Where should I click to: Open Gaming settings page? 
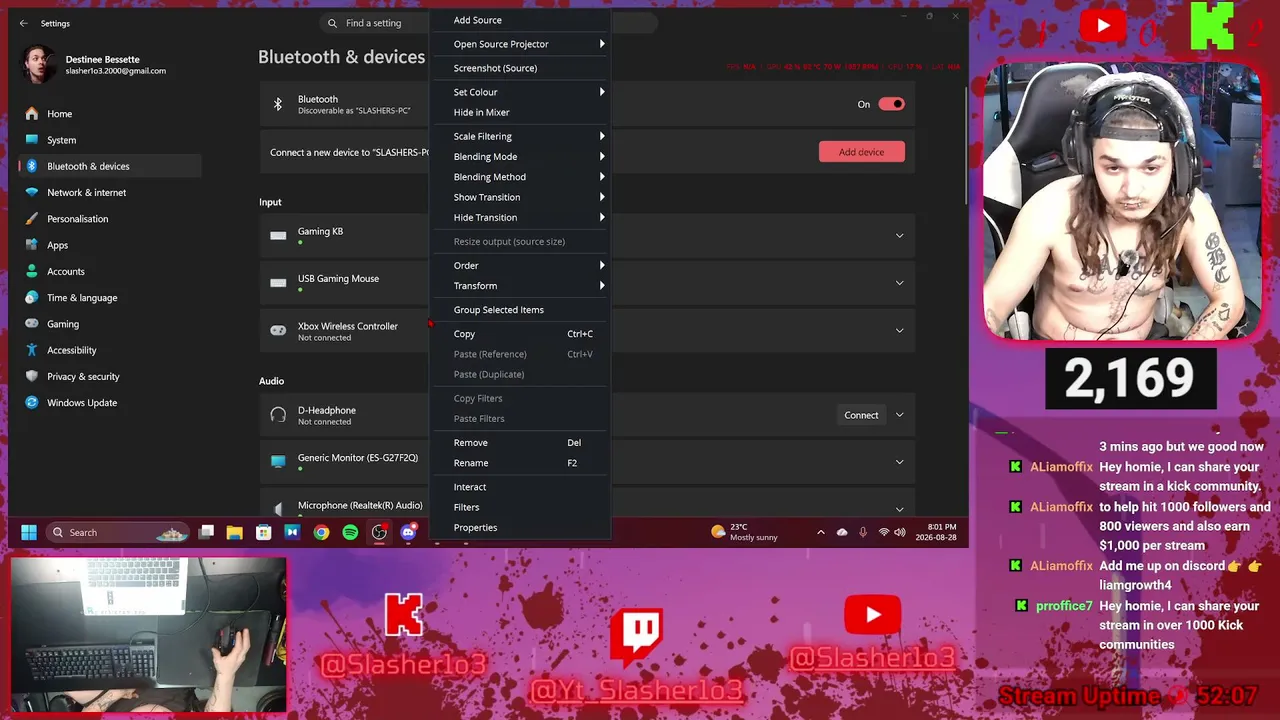click(110, 324)
